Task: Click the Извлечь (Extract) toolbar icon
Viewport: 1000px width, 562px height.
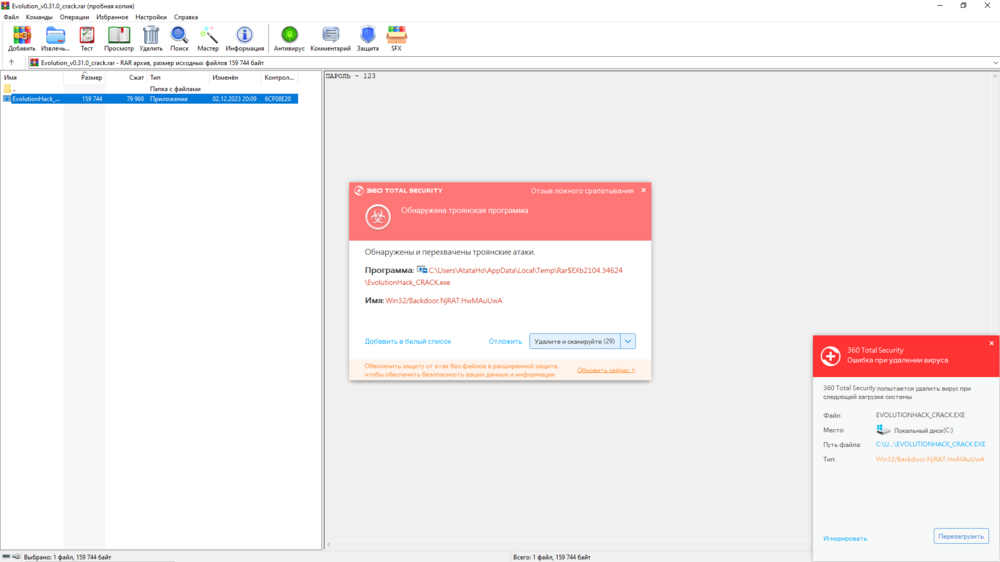Action: tap(55, 38)
